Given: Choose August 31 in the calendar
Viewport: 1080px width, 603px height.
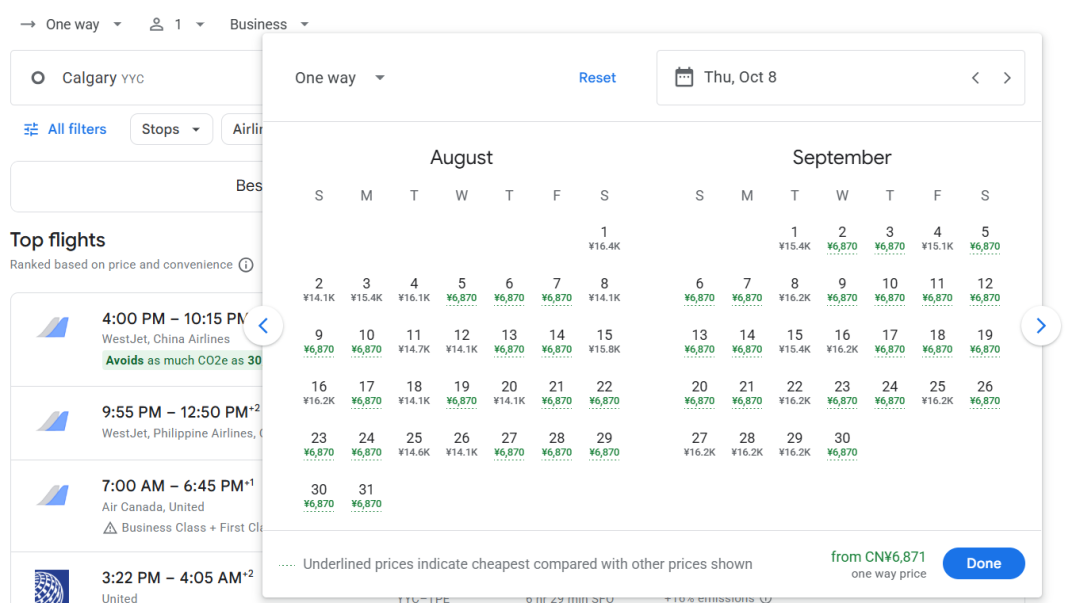Looking at the screenshot, I should [366, 496].
